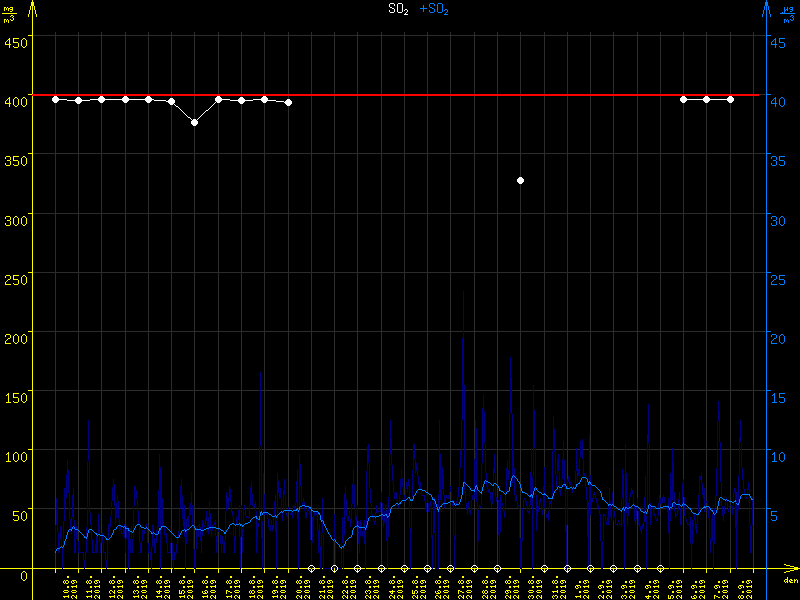Click the isolated white data point near 330
800x600 pixels.
[x=520, y=180]
